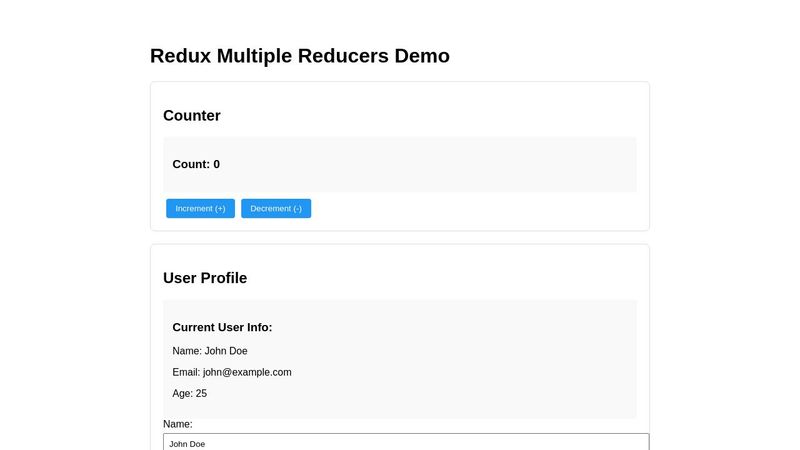The image size is (800, 450).
Task: Select the User Profile section heading
Action: [x=205, y=278]
